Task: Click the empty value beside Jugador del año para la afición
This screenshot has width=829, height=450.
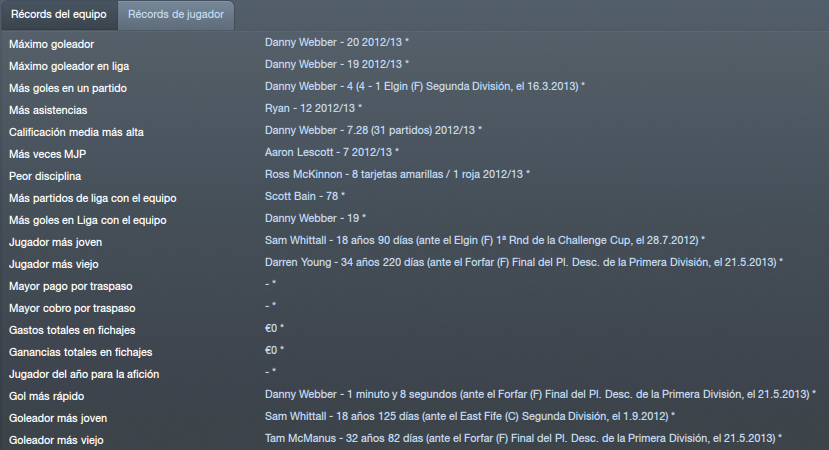Action: (270, 372)
